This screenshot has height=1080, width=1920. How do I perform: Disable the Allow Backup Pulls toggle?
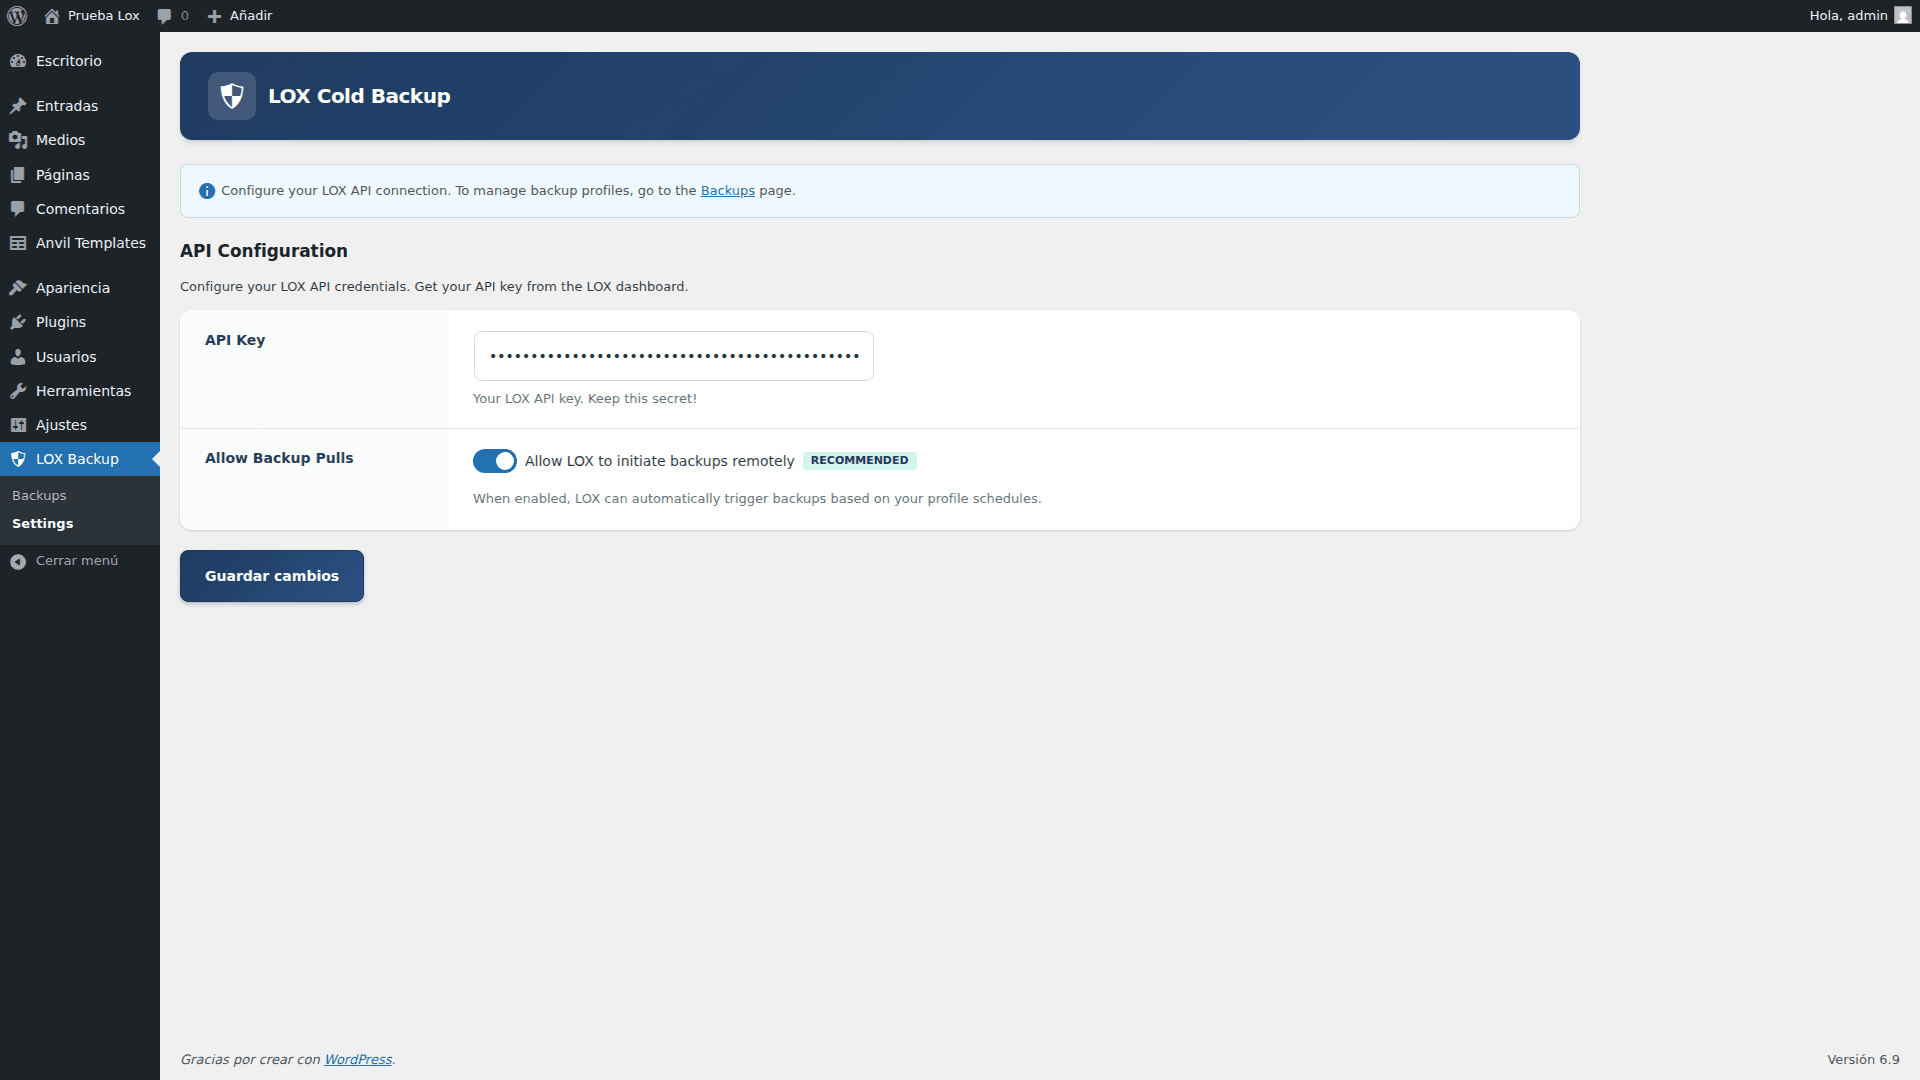[495, 461]
